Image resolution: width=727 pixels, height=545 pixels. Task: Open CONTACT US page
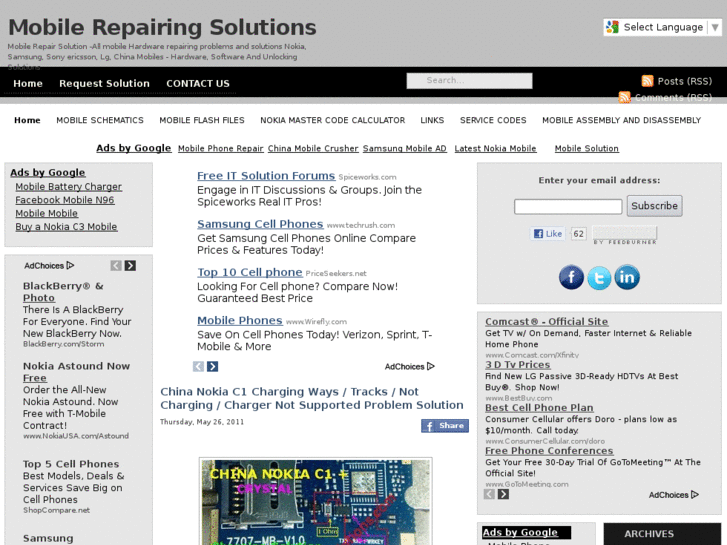click(198, 83)
